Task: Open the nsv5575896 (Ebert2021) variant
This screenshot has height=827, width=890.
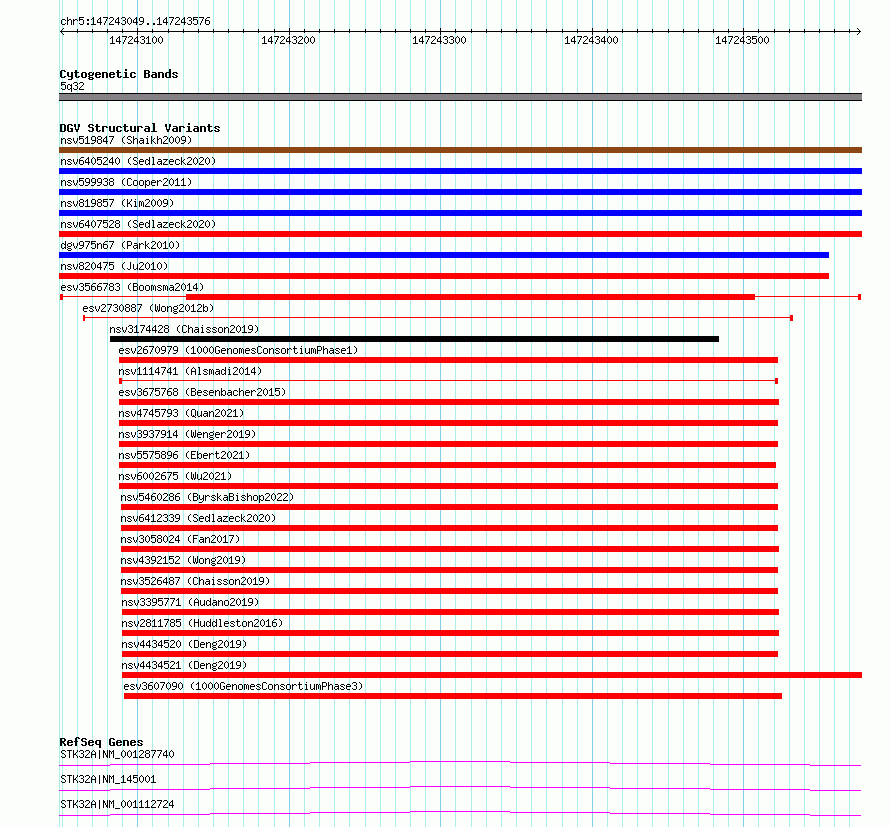Action: coord(184,455)
